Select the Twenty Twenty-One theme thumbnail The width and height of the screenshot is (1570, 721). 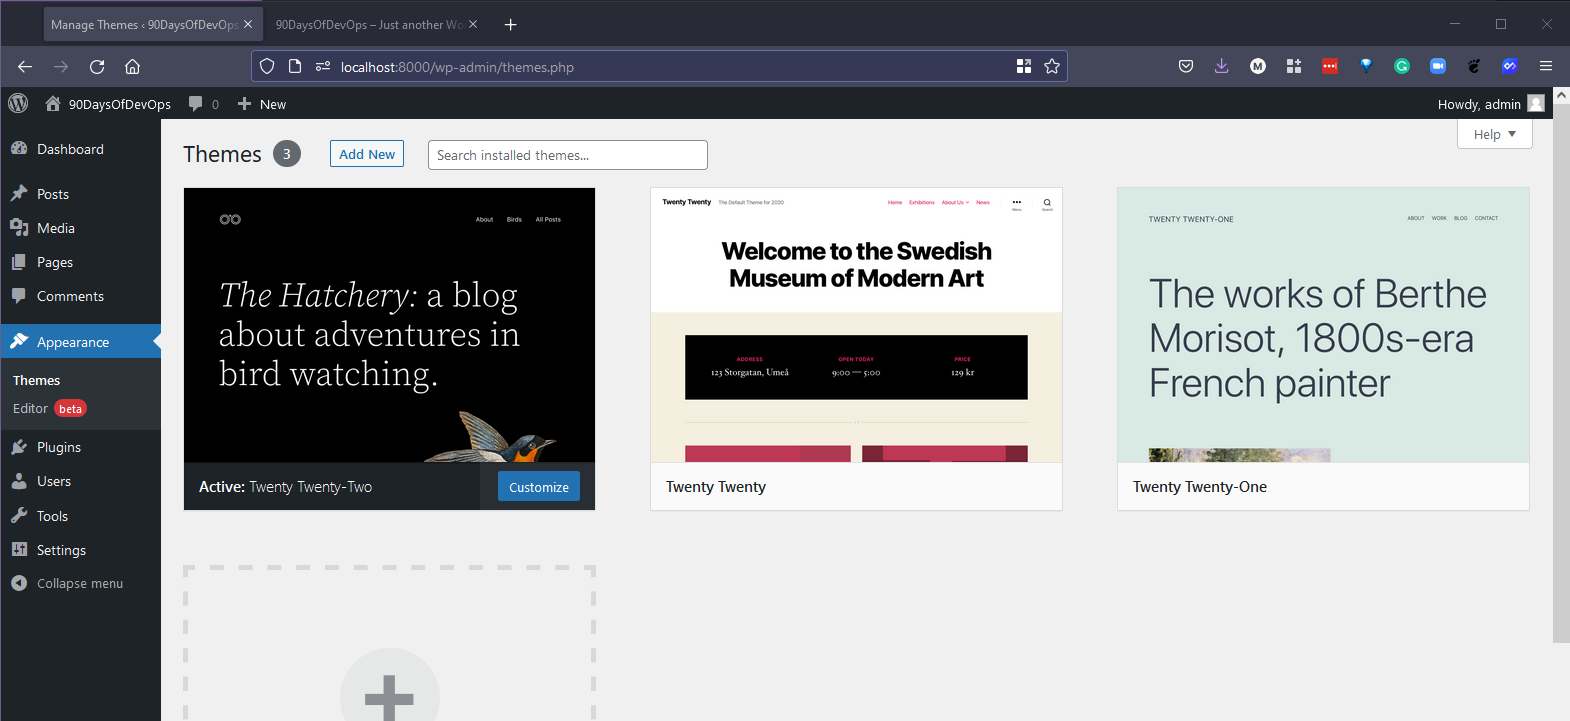[x=1322, y=326]
